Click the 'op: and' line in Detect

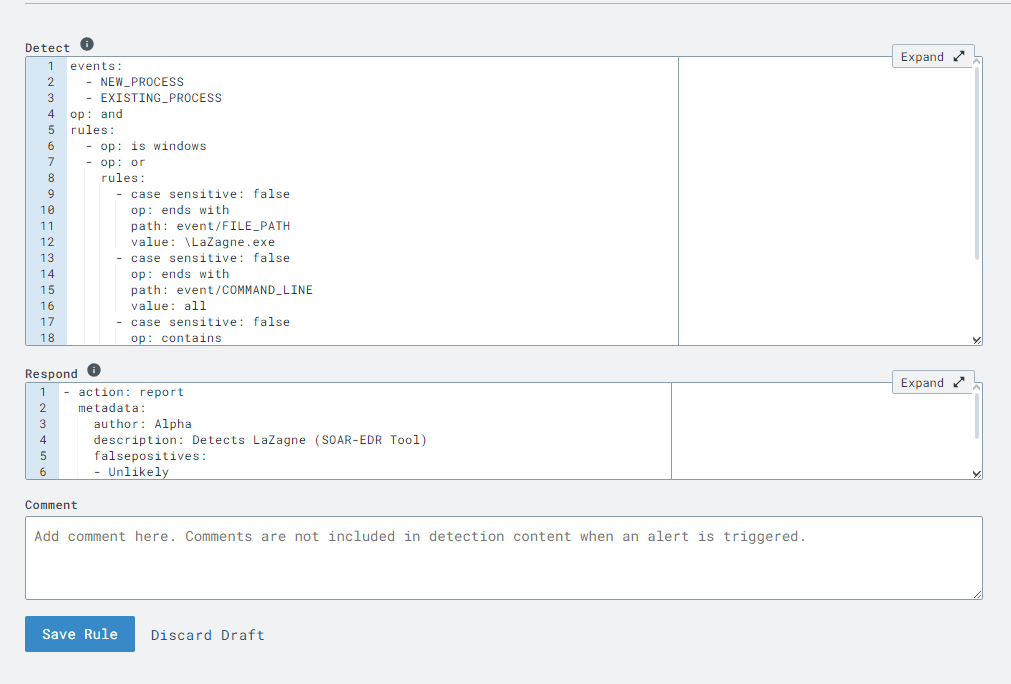96,114
